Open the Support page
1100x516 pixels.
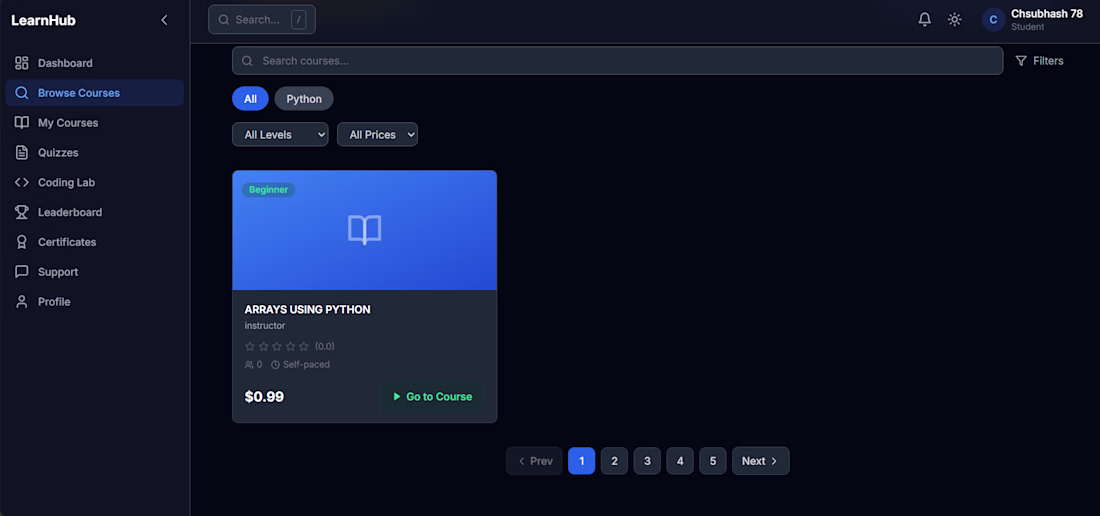coord(95,271)
